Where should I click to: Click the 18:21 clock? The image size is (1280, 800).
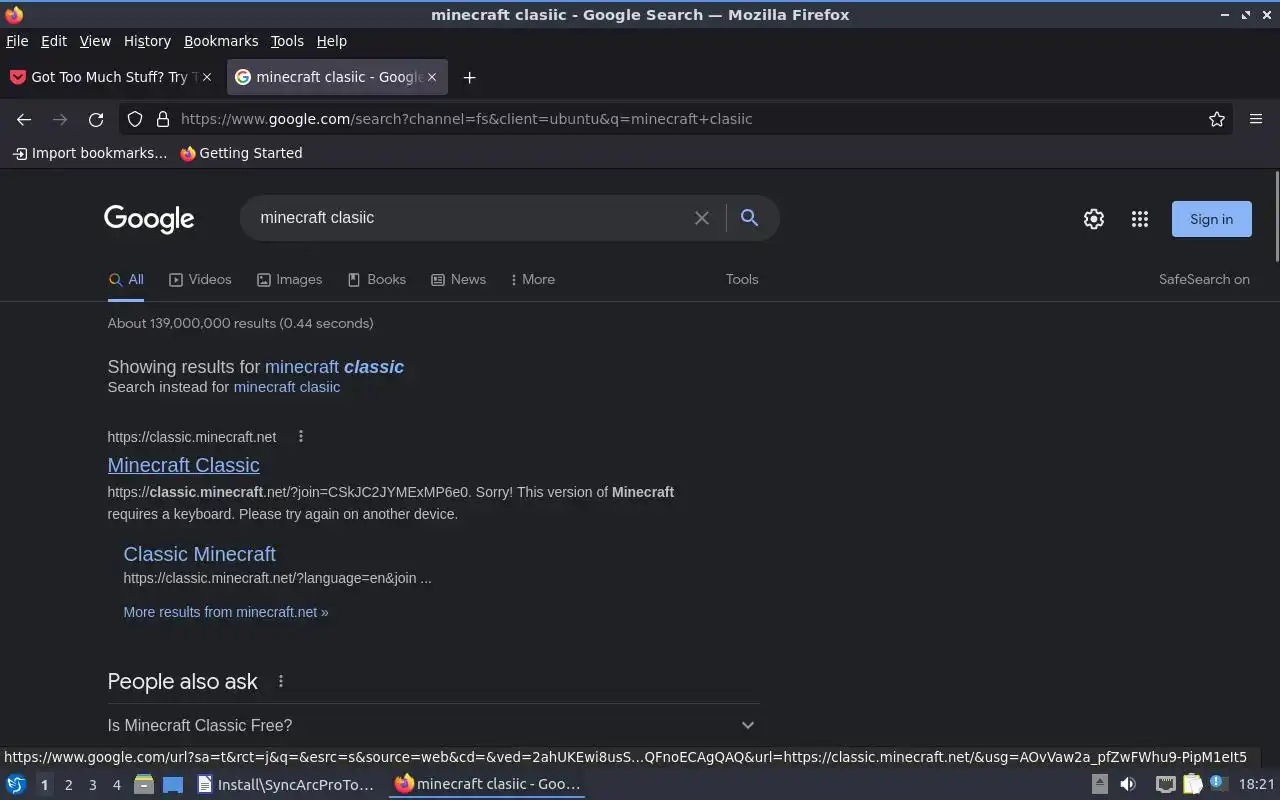pyautogui.click(x=1256, y=785)
